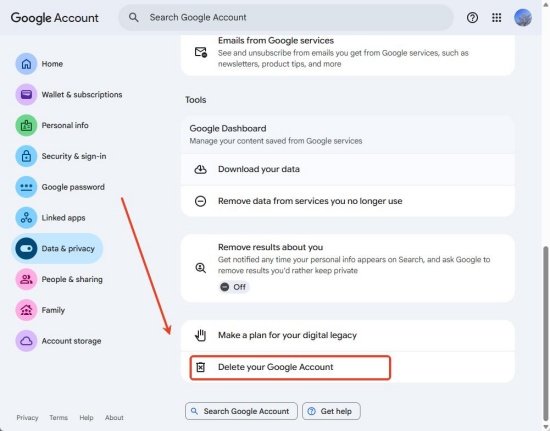Click the envelope icon for Emails from Google services
Screen dimensions: 550x431
(201, 52)
